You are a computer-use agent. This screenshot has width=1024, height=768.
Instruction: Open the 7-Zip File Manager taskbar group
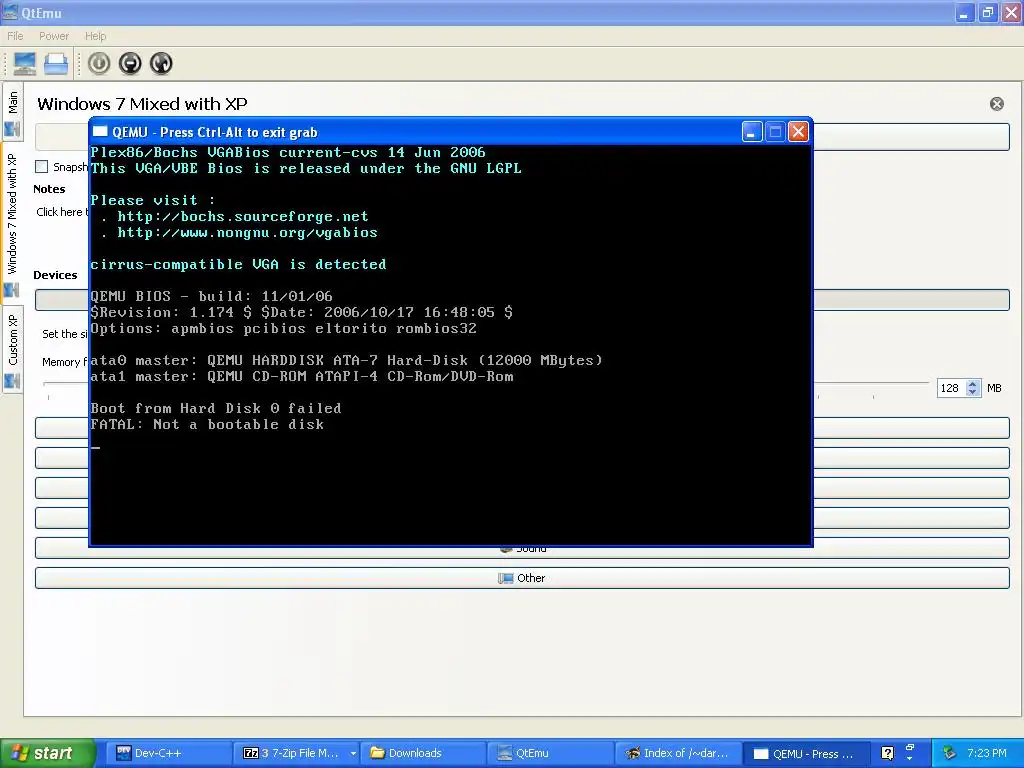pos(298,753)
